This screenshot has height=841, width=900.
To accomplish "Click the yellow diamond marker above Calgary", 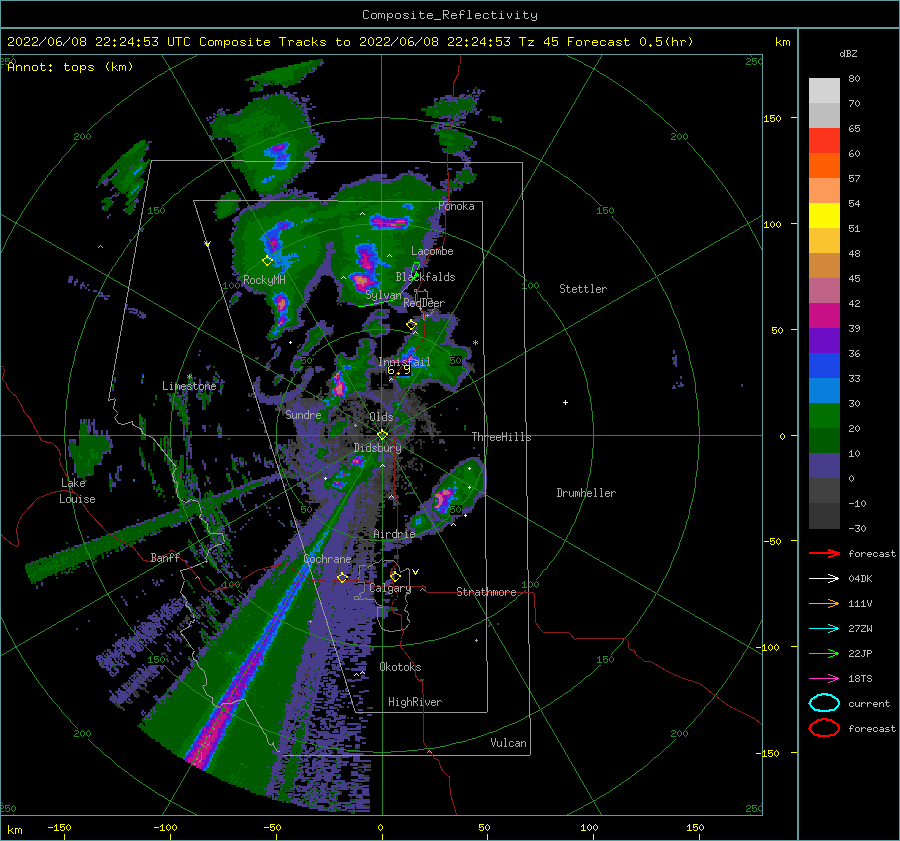I will (395, 576).
